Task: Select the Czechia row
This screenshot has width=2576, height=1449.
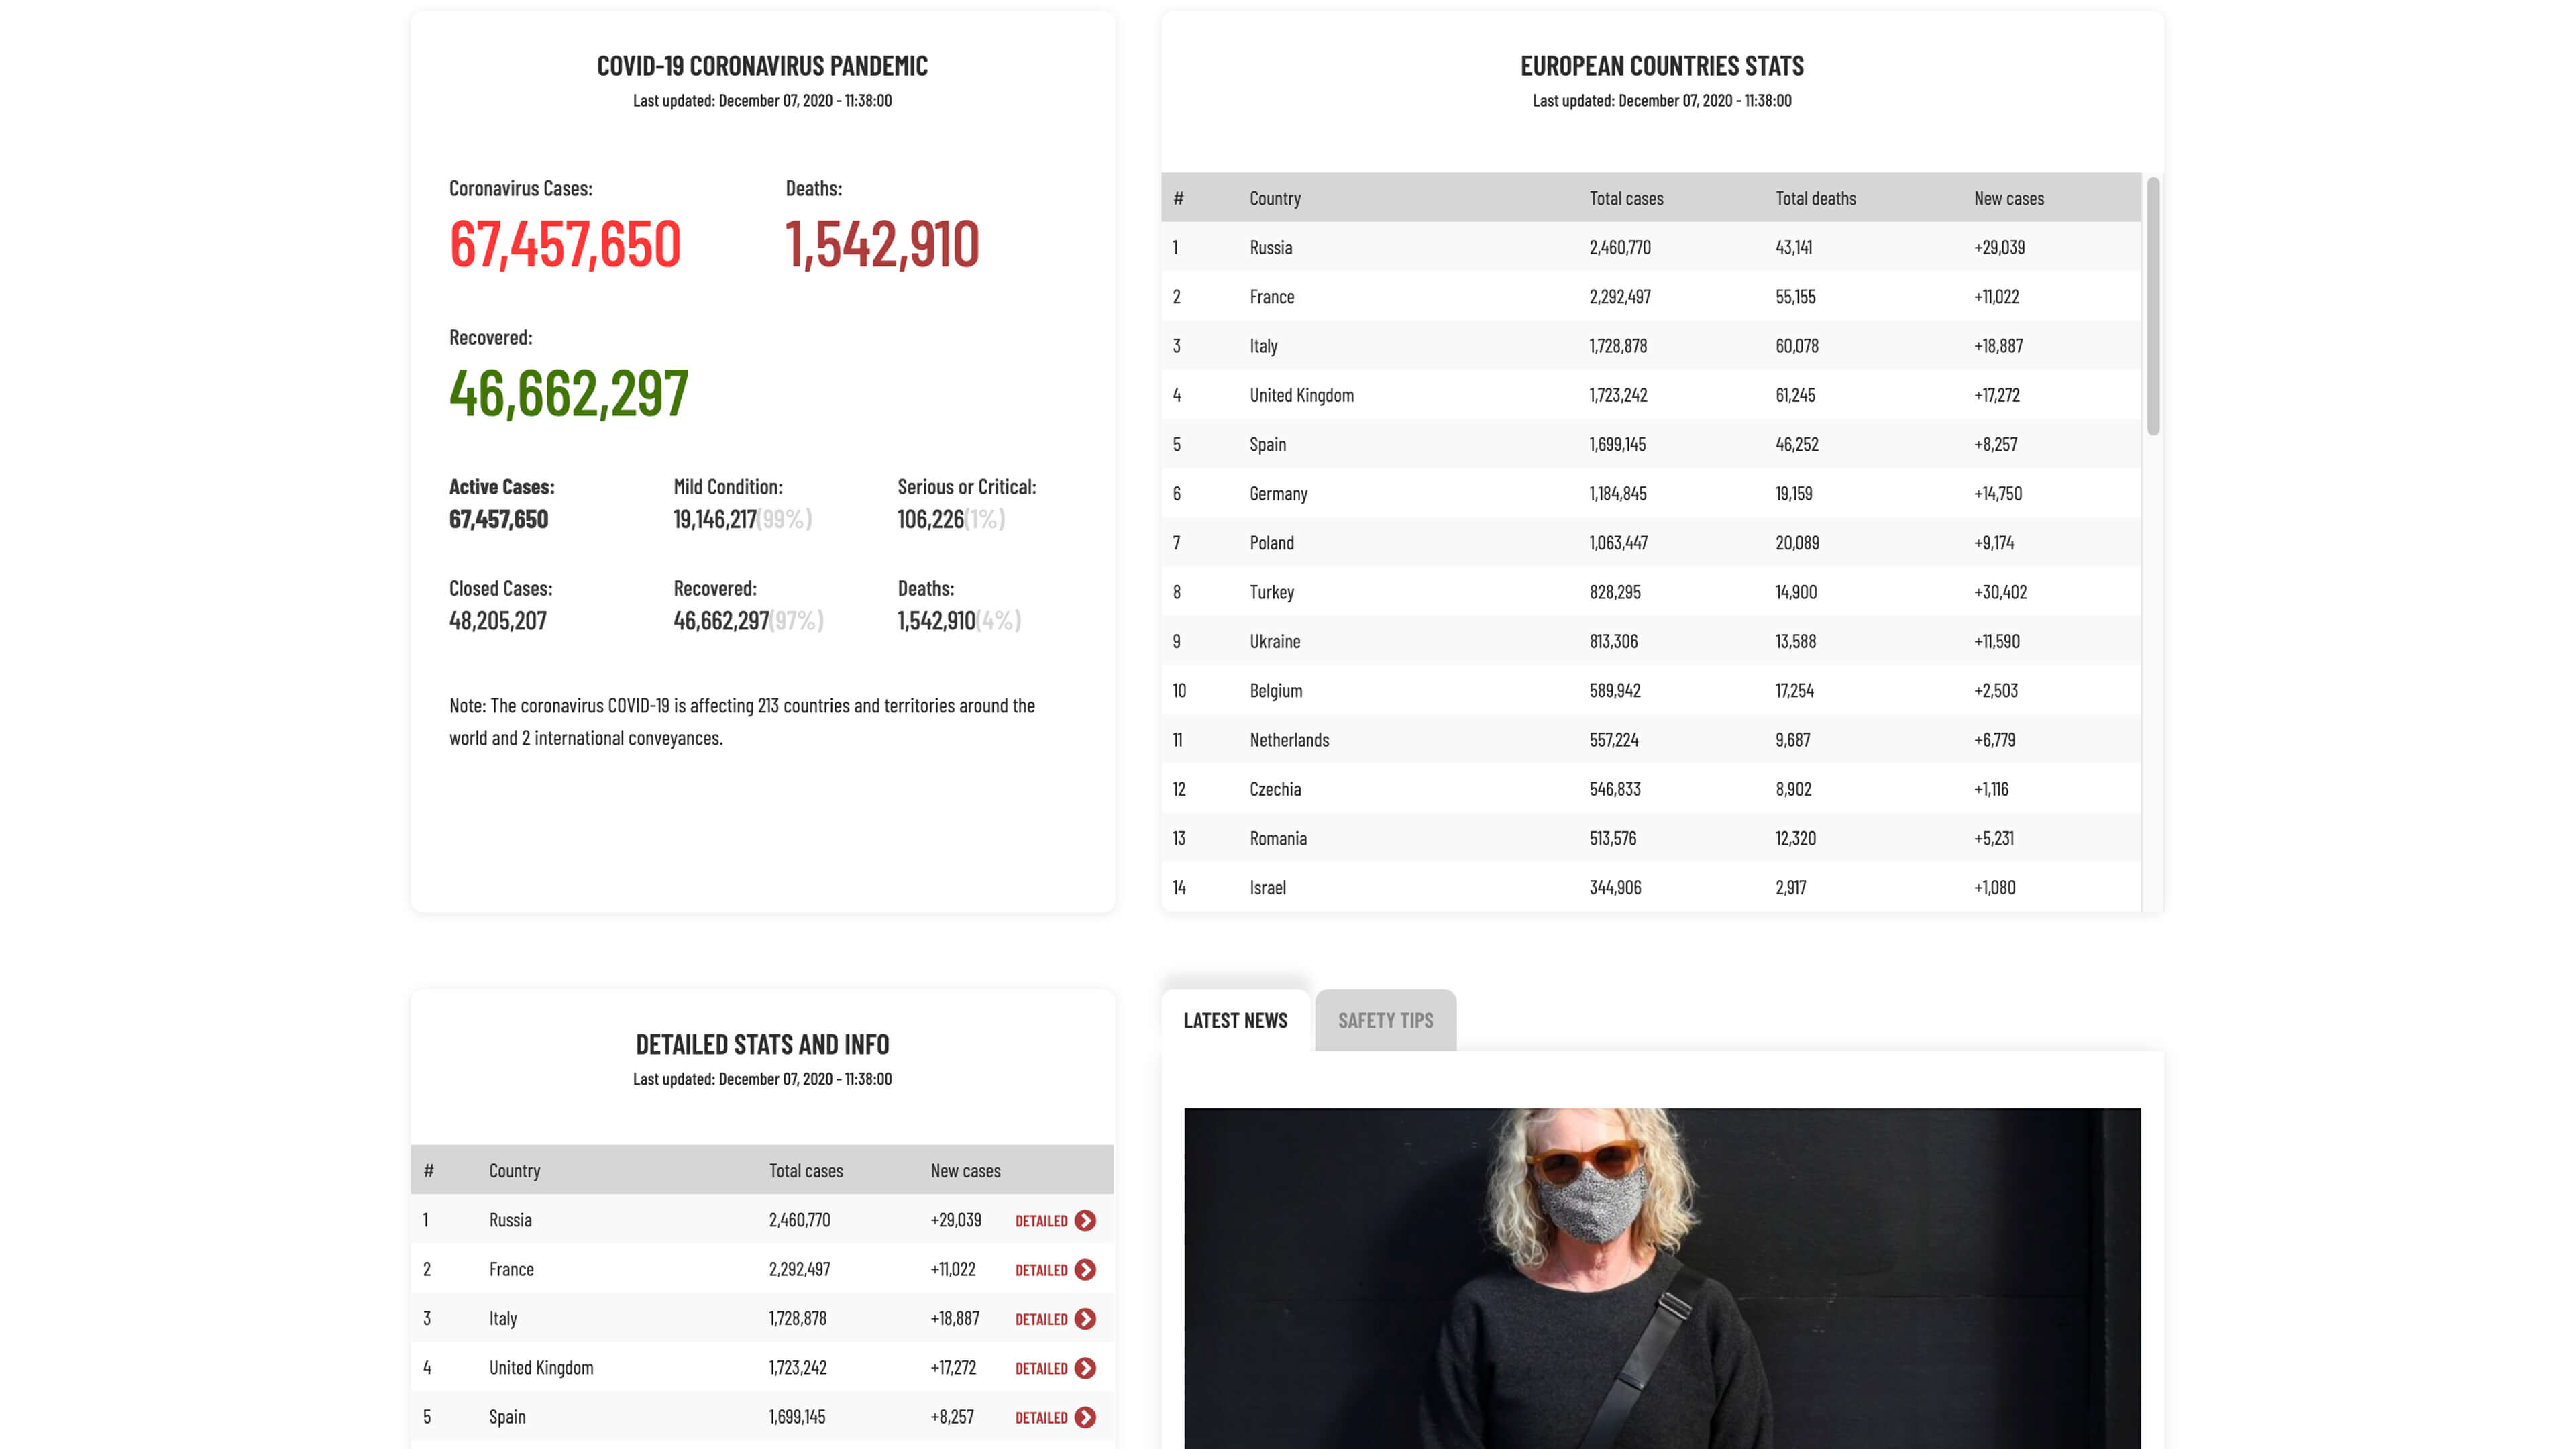Action: pos(1650,789)
